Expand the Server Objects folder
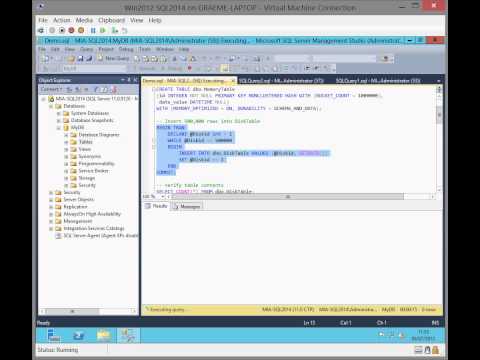480x360 pixels. [x=51, y=200]
